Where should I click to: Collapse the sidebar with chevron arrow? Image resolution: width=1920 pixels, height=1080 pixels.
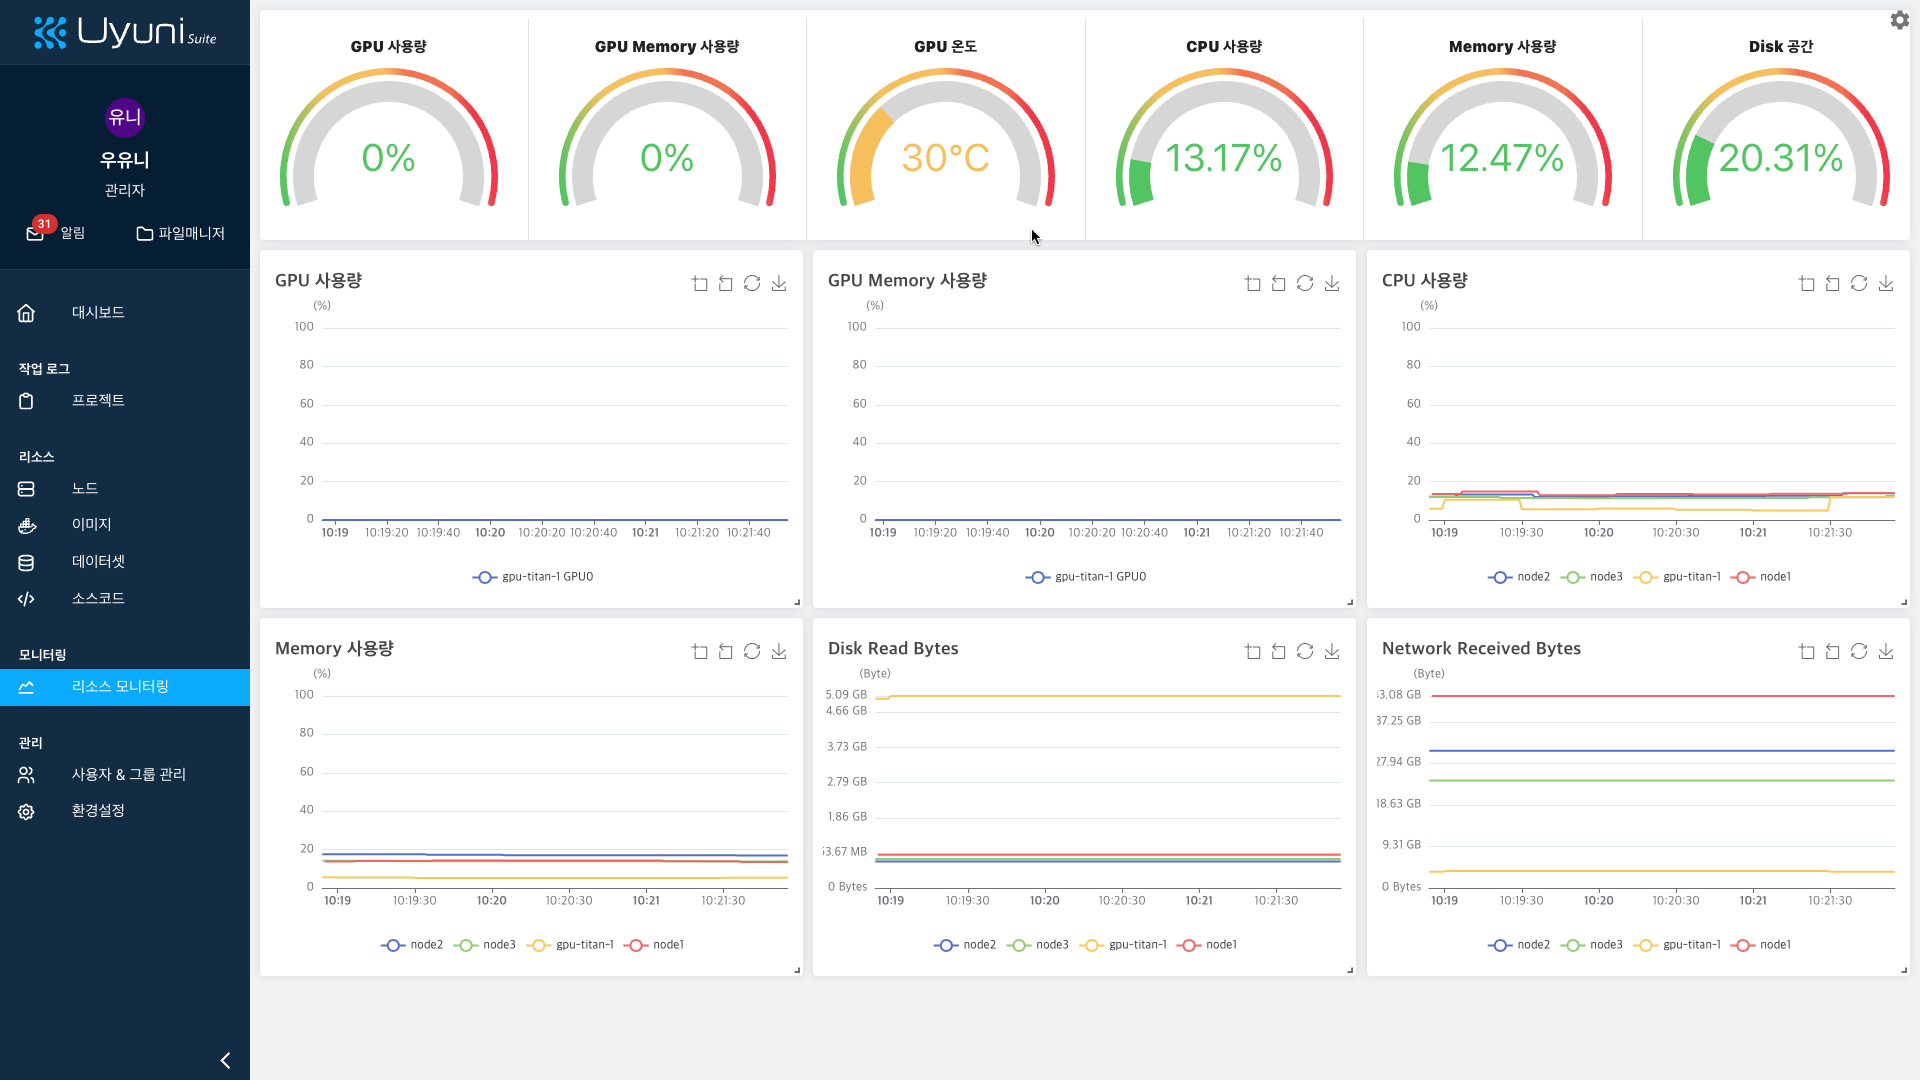[x=225, y=1060]
